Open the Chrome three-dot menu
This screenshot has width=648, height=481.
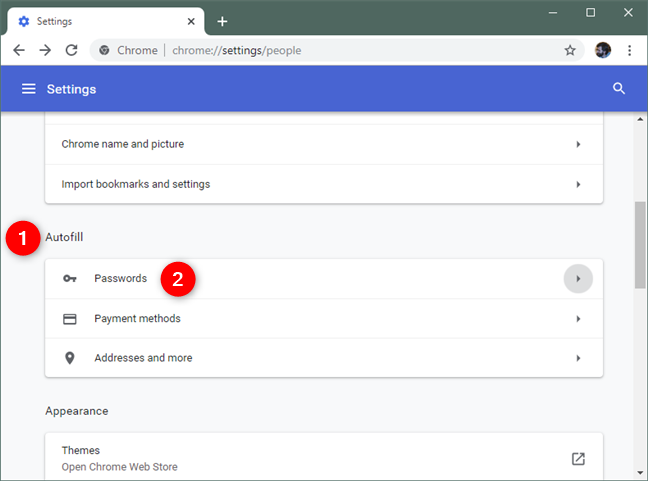click(x=629, y=50)
